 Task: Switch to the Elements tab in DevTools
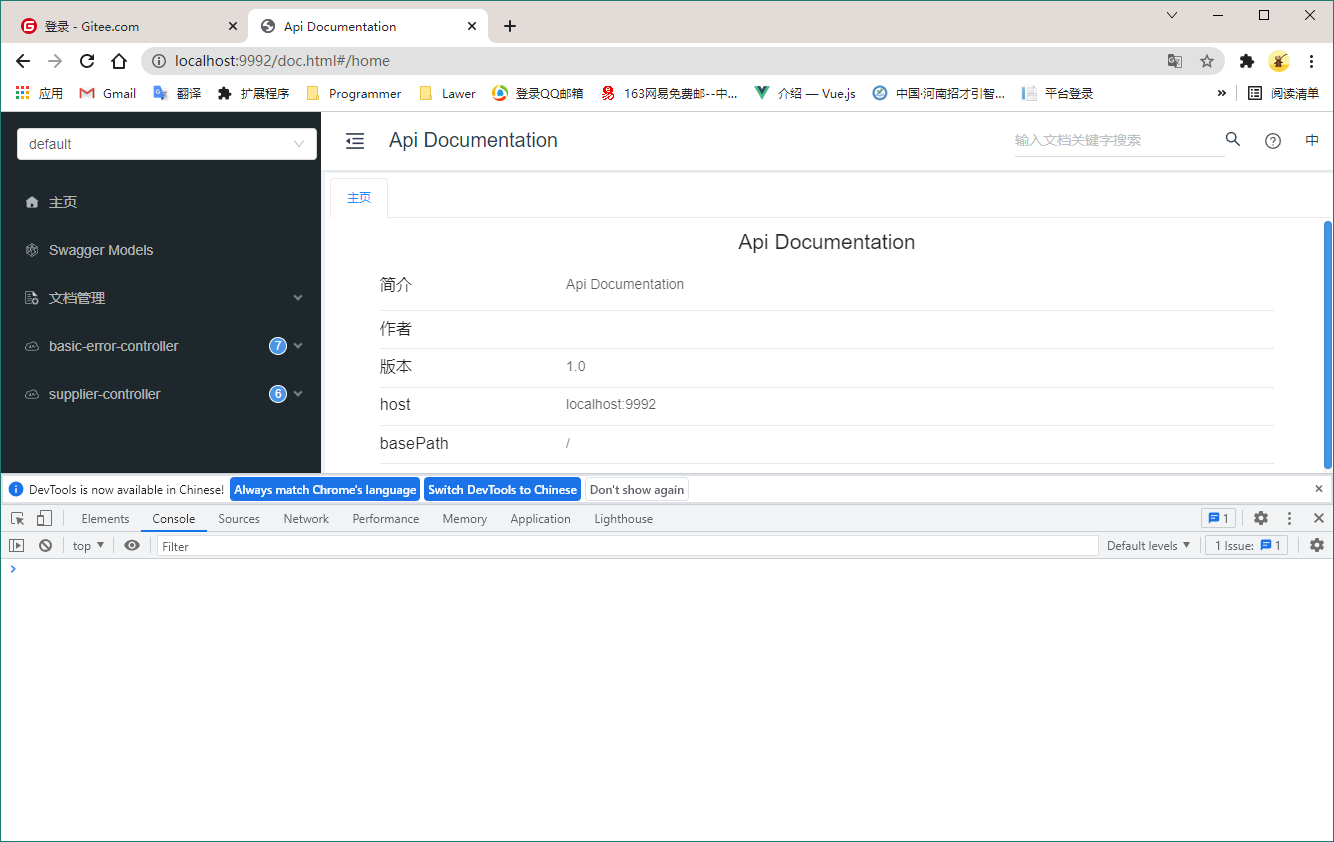point(105,518)
